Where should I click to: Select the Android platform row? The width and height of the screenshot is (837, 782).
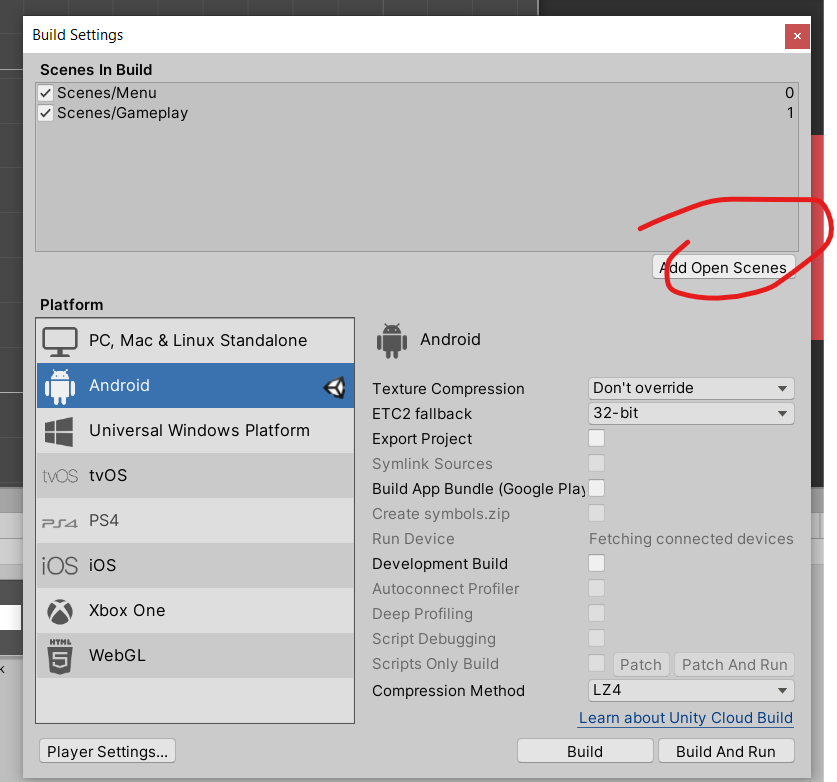pos(195,385)
